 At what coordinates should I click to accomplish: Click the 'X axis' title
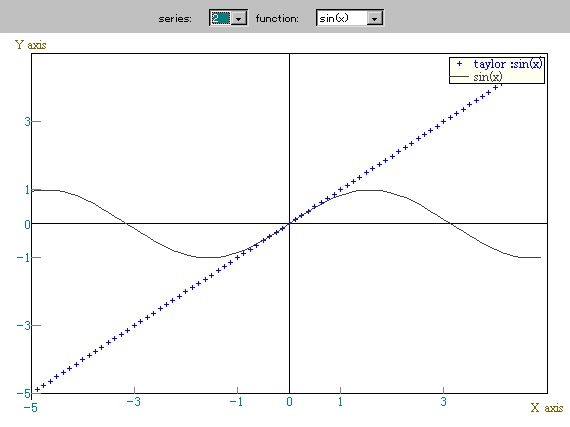[547, 407]
